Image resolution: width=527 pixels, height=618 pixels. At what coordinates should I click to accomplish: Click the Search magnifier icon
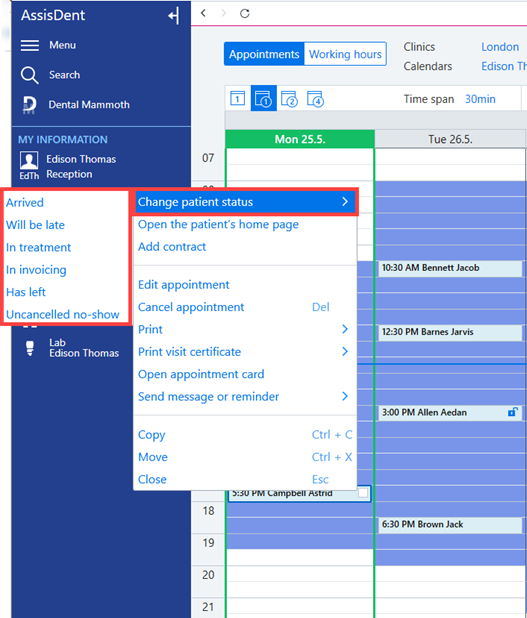pyautogui.click(x=30, y=75)
